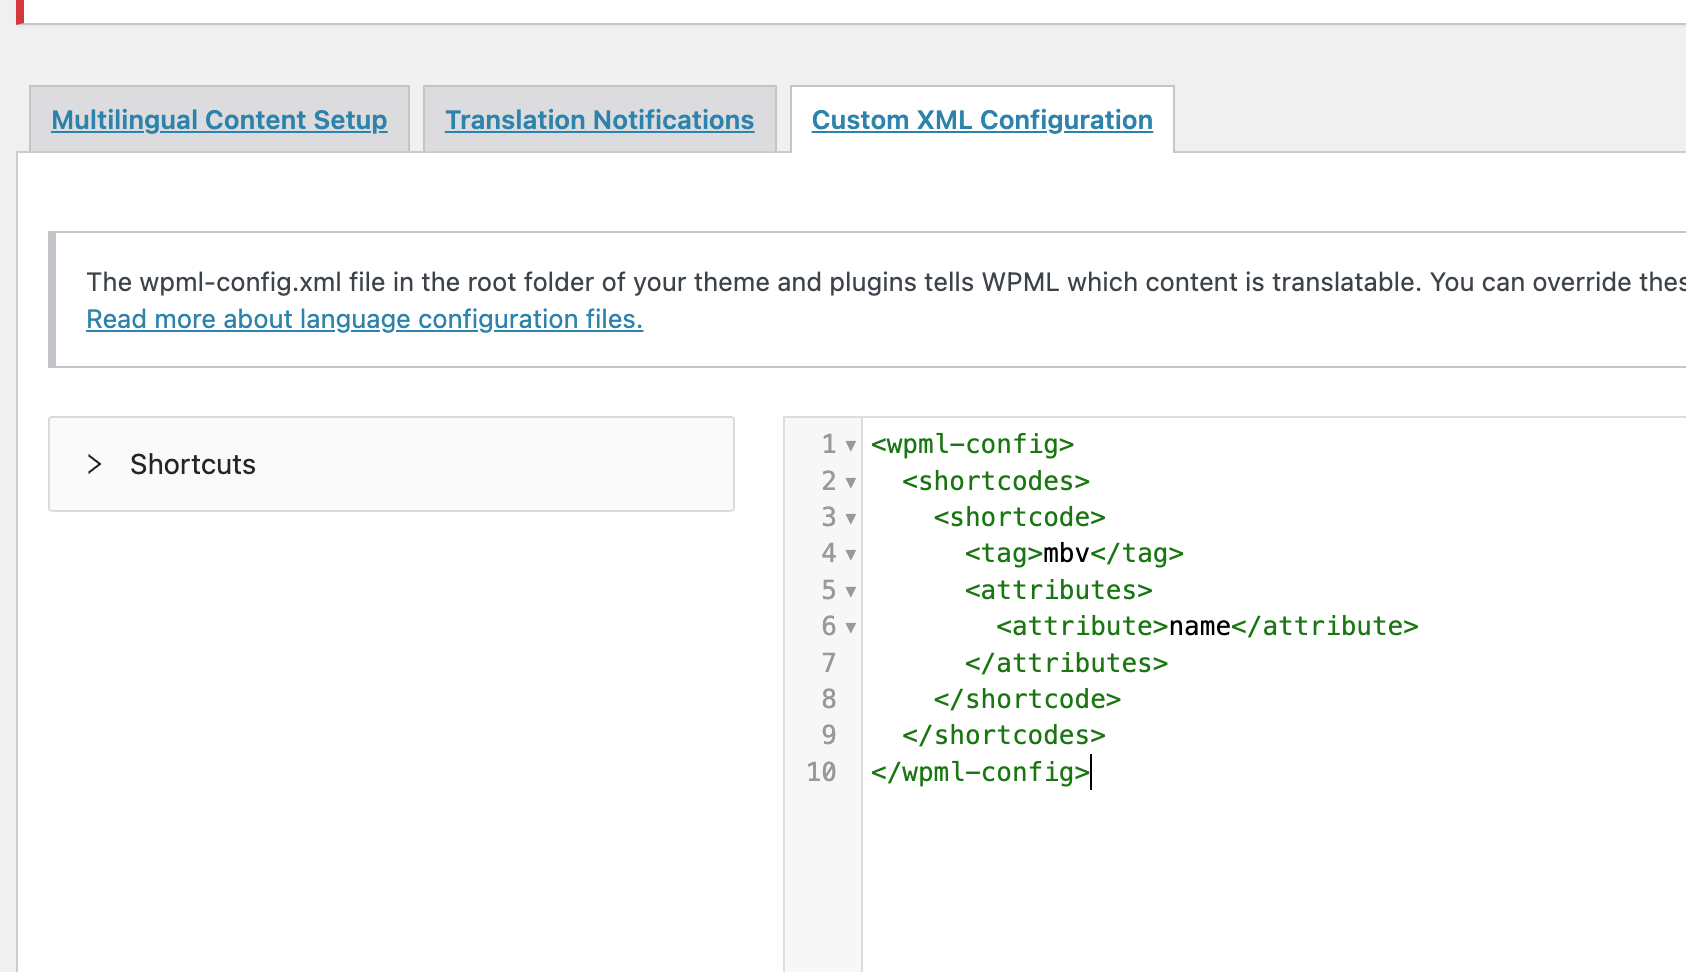Image resolution: width=1686 pixels, height=972 pixels.
Task: Click the closing </shortcode> tag on line 8
Action: coord(1027,699)
